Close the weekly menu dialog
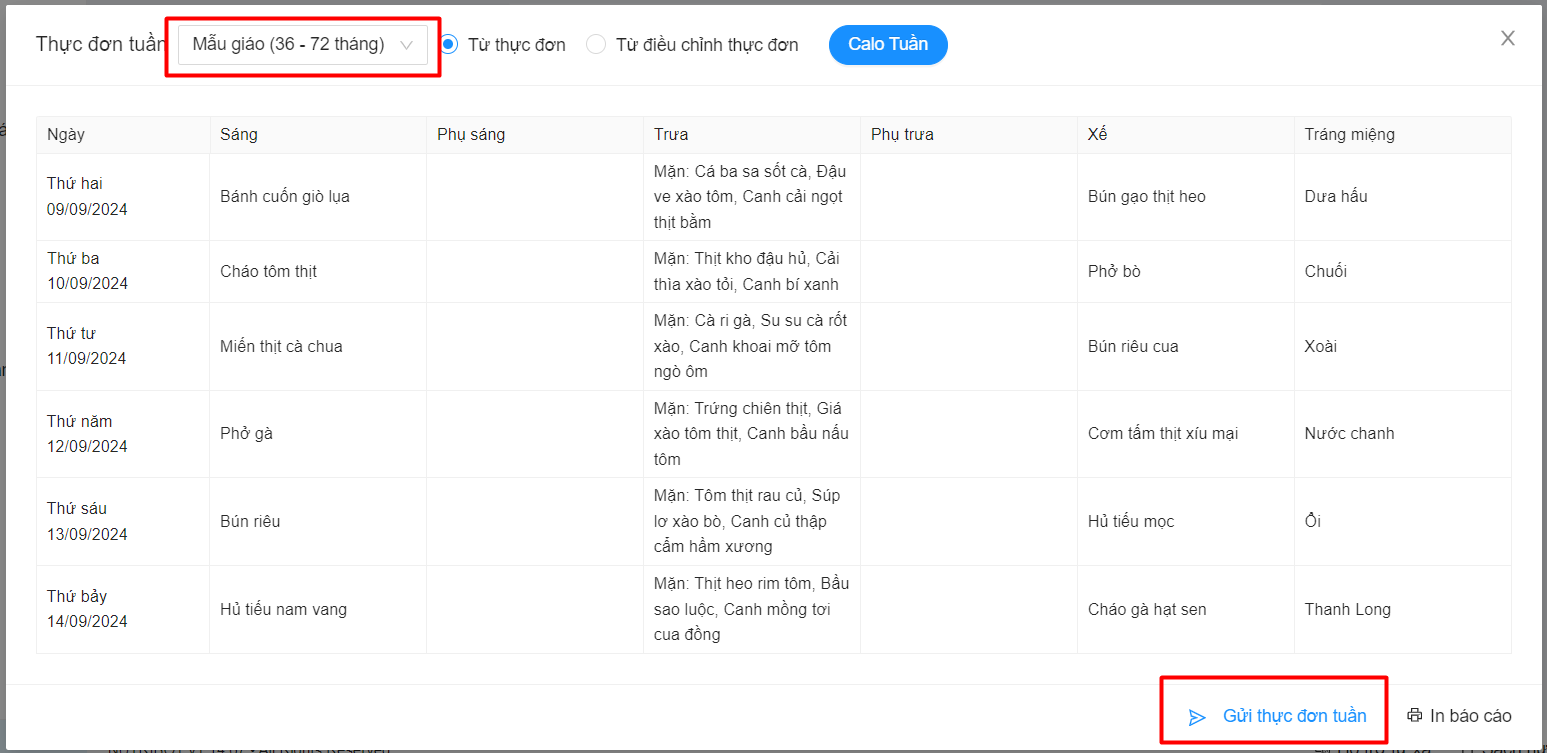Viewport: 1547px width, 753px height. (1508, 39)
